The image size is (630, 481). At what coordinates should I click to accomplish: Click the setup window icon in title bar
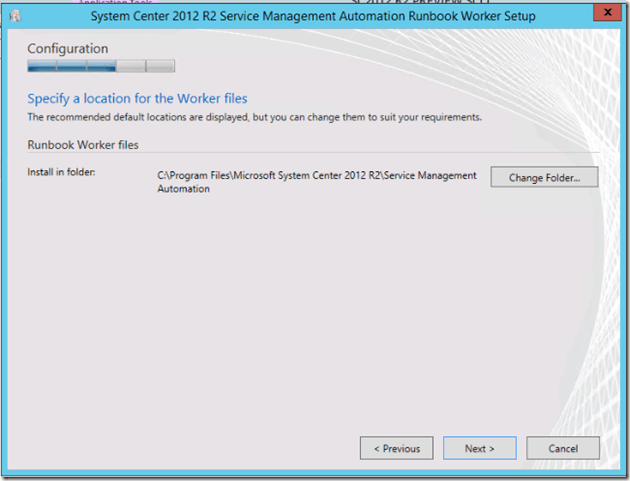(x=14, y=16)
